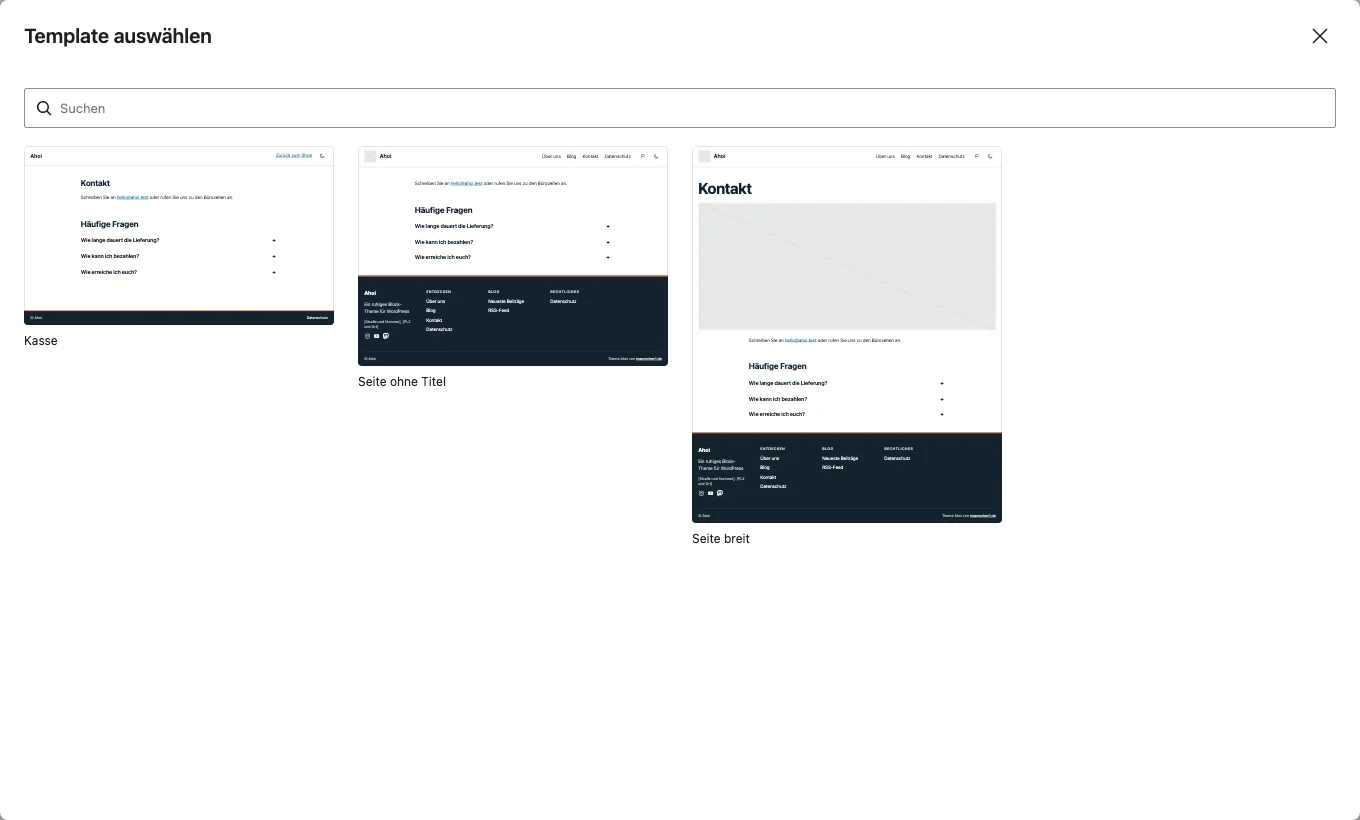
Task: Pick the Seite breit template preview
Action: (847, 335)
